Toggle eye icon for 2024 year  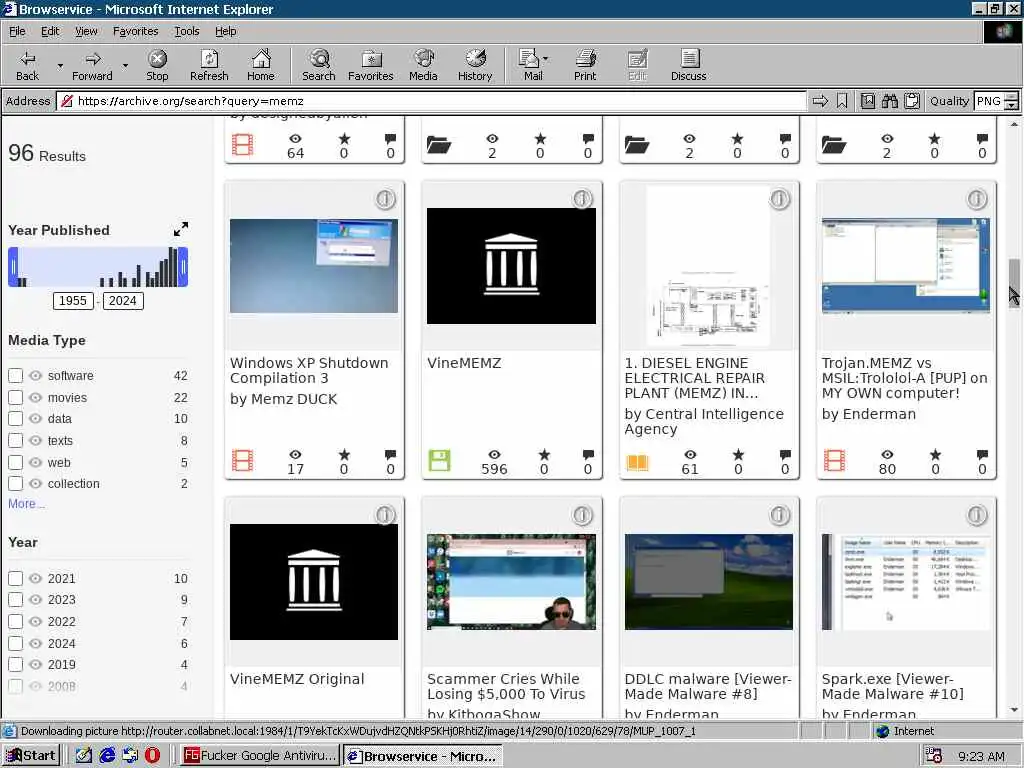pyautogui.click(x=36, y=643)
